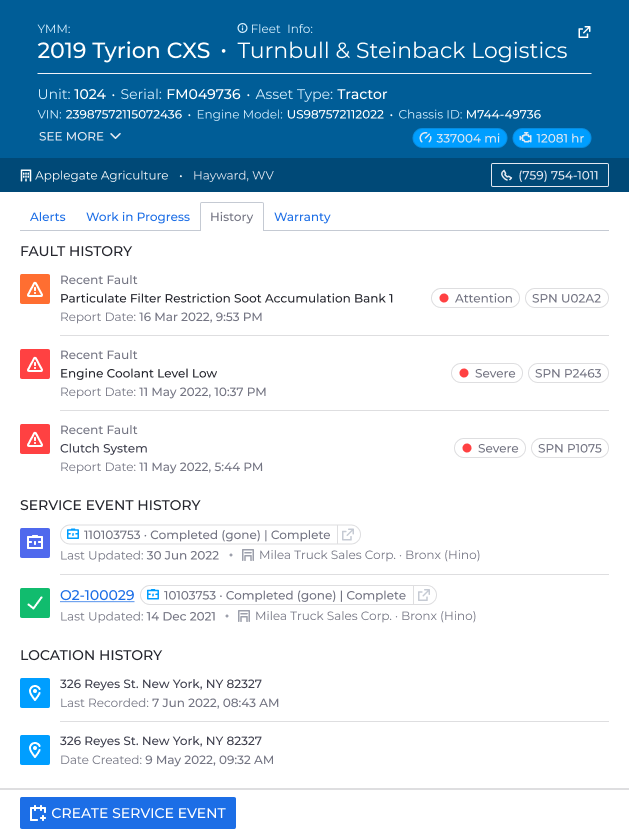Image resolution: width=639 pixels, height=836 pixels.
Task: Open the O2-100029 link
Action: (97, 595)
